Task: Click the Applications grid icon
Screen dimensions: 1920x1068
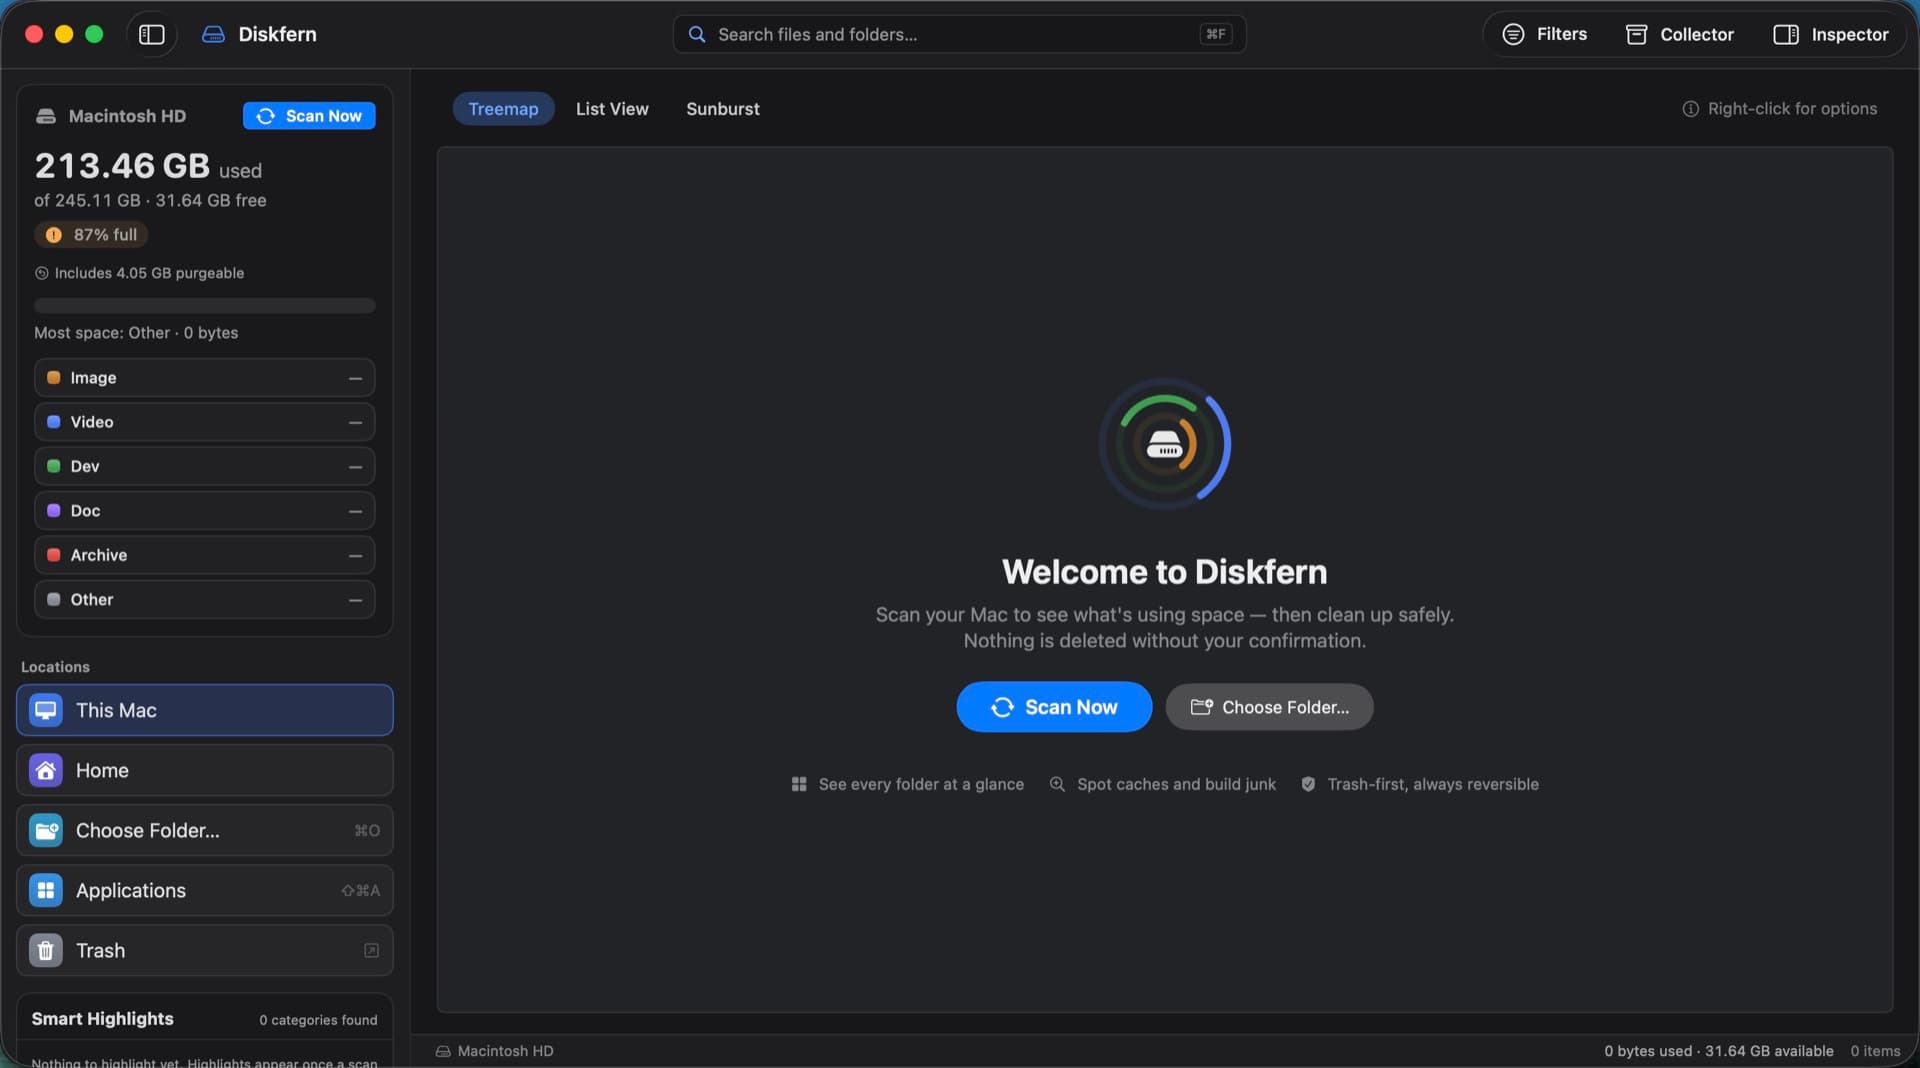Action: [x=46, y=890]
